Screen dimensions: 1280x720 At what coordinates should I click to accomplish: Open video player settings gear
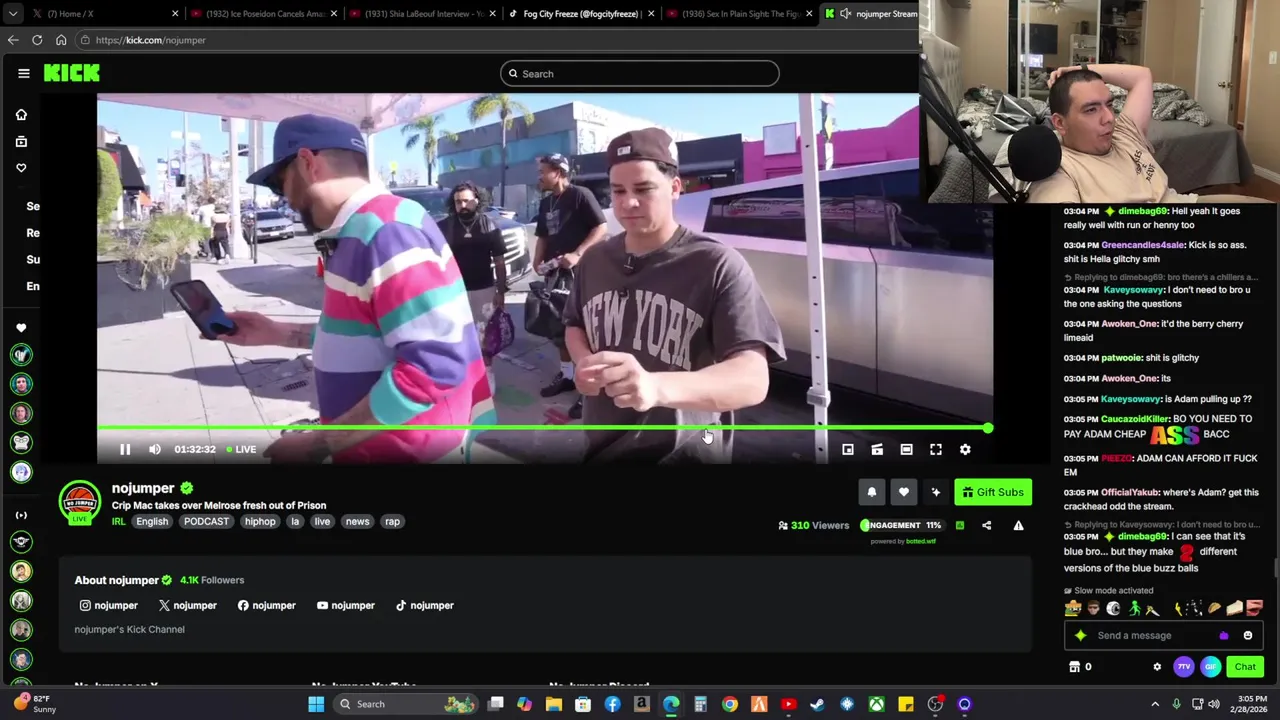pos(965,450)
